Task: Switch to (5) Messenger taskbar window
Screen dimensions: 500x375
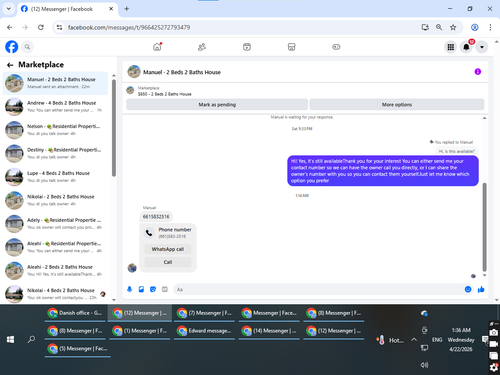Action: pos(78,348)
